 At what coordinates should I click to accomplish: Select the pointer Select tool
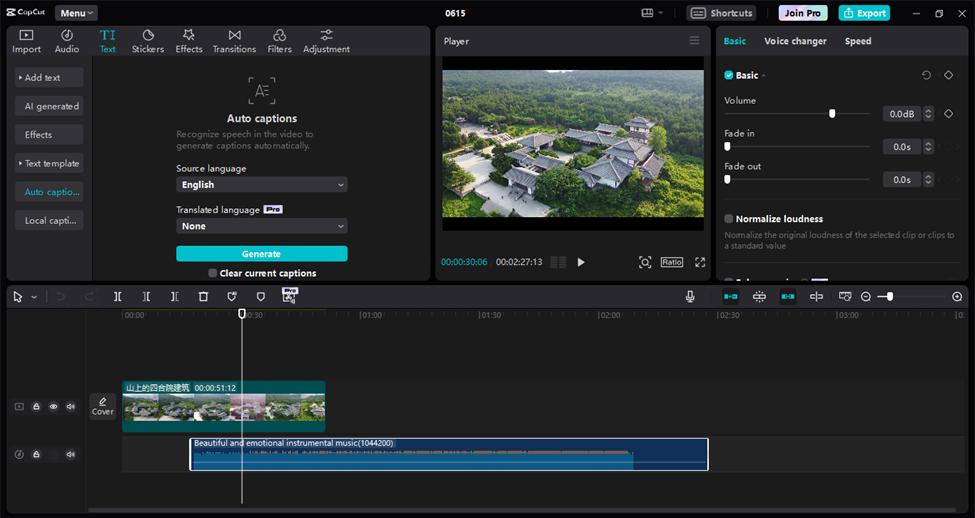[17, 297]
